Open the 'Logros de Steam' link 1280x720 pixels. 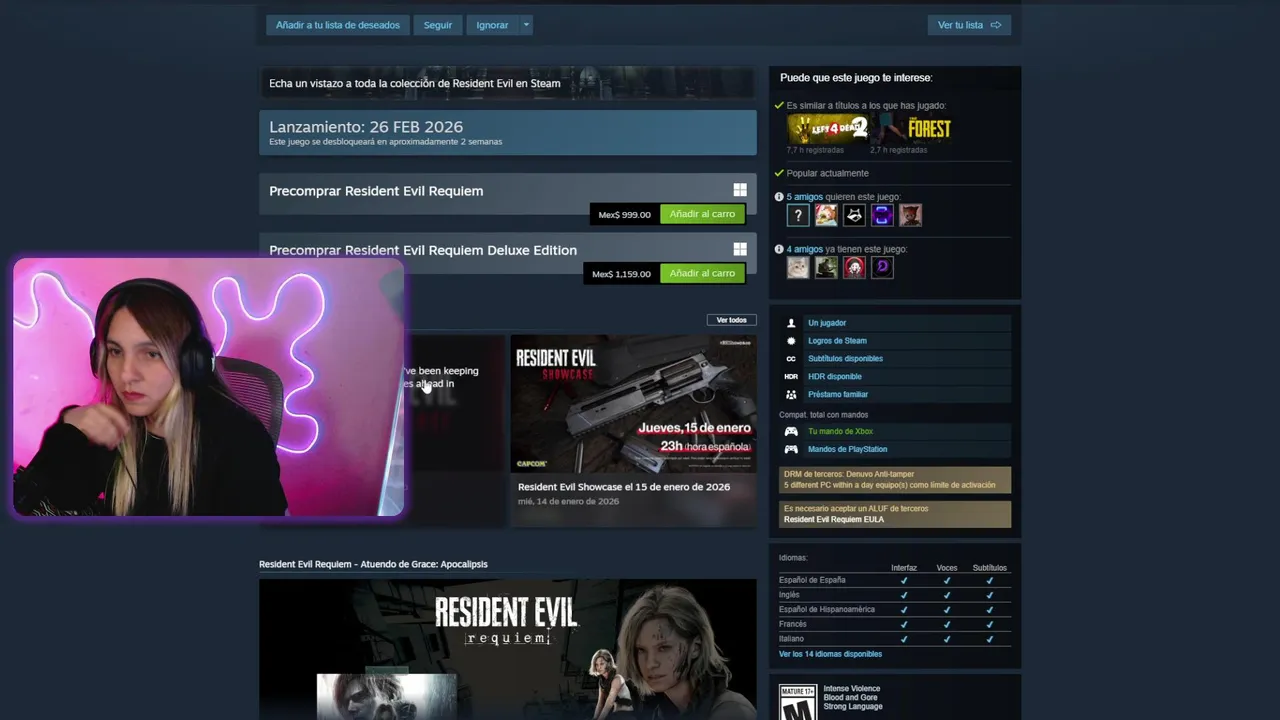837,341
